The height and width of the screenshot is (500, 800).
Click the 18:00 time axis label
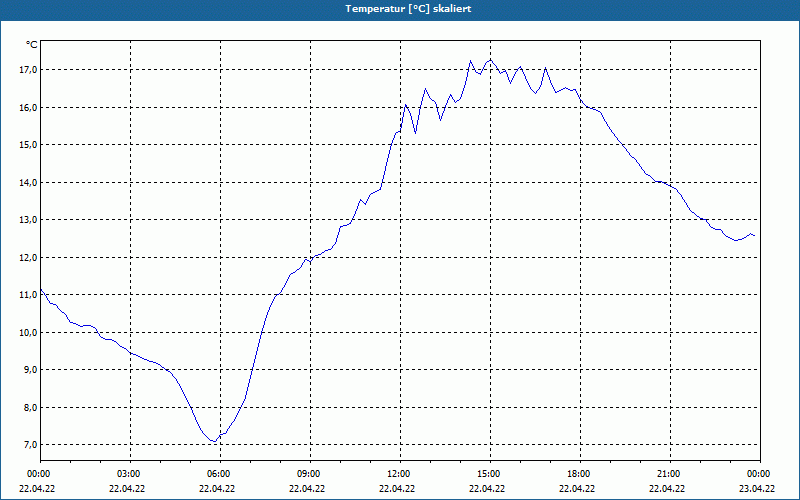pos(580,474)
